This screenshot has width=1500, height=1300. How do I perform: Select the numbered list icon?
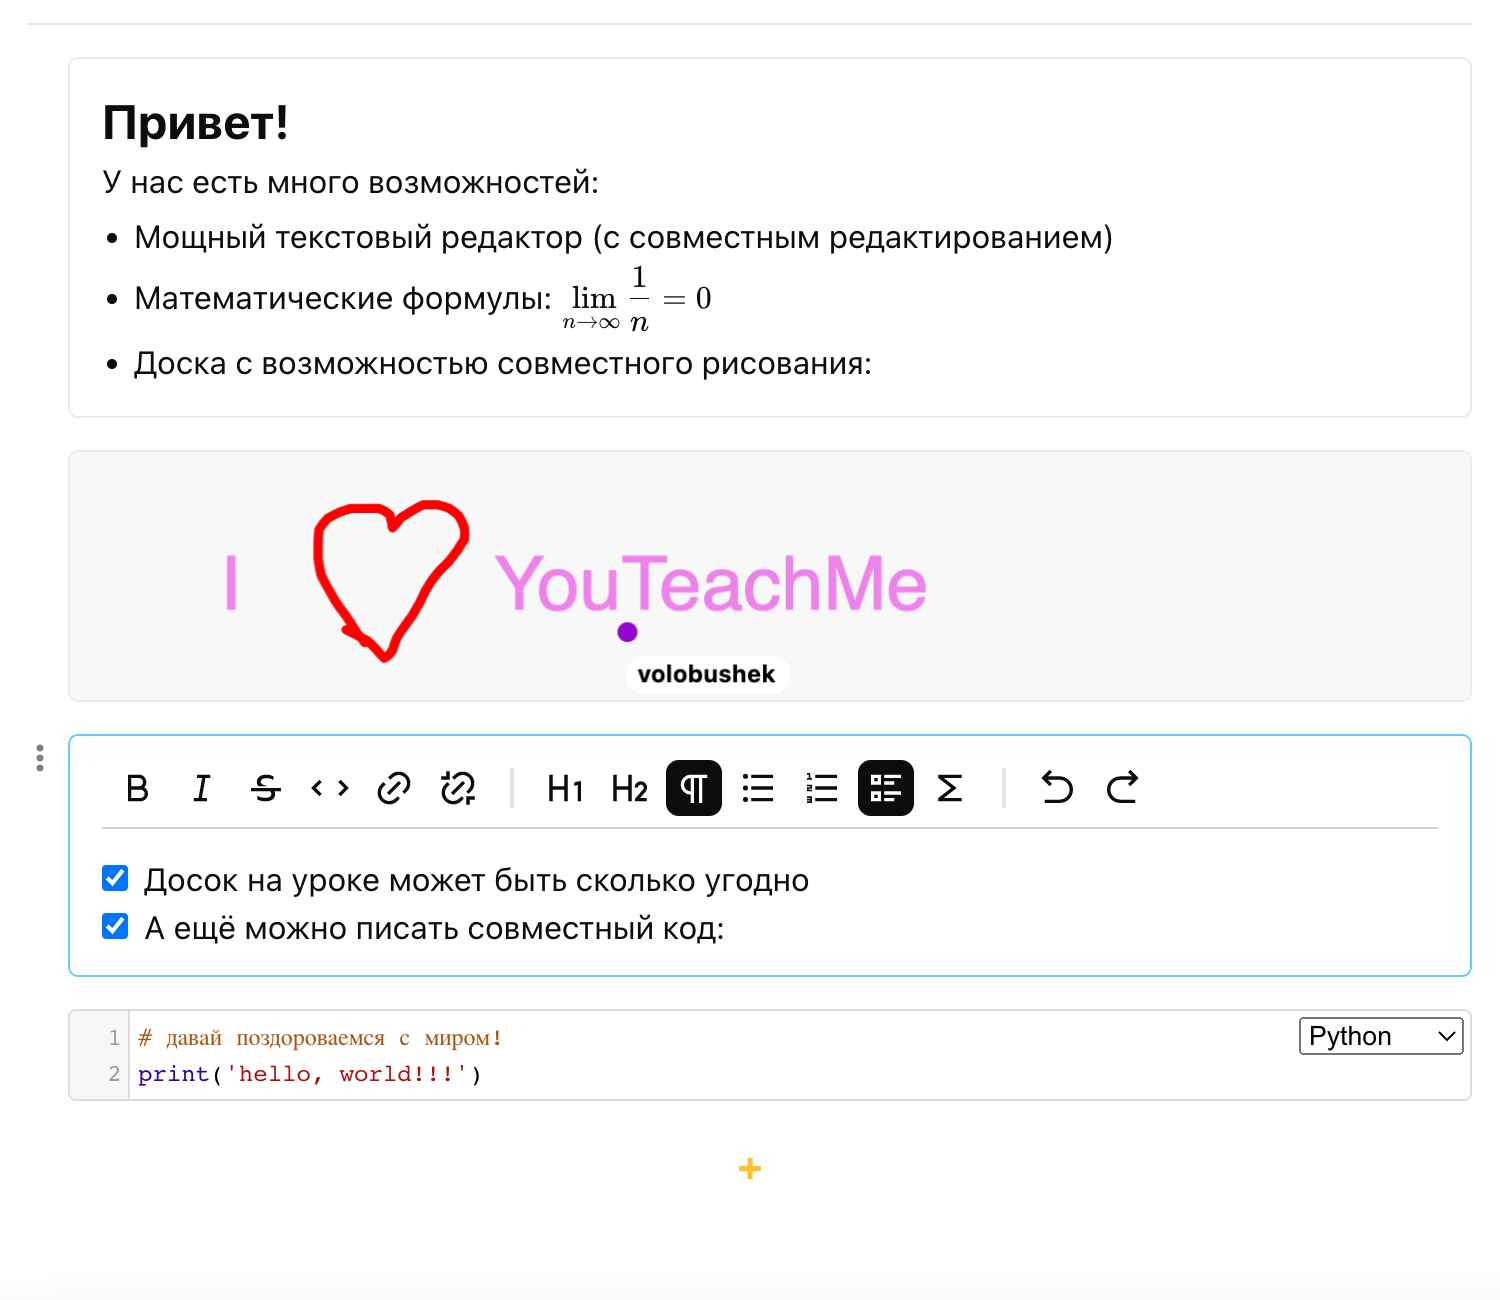coord(820,788)
